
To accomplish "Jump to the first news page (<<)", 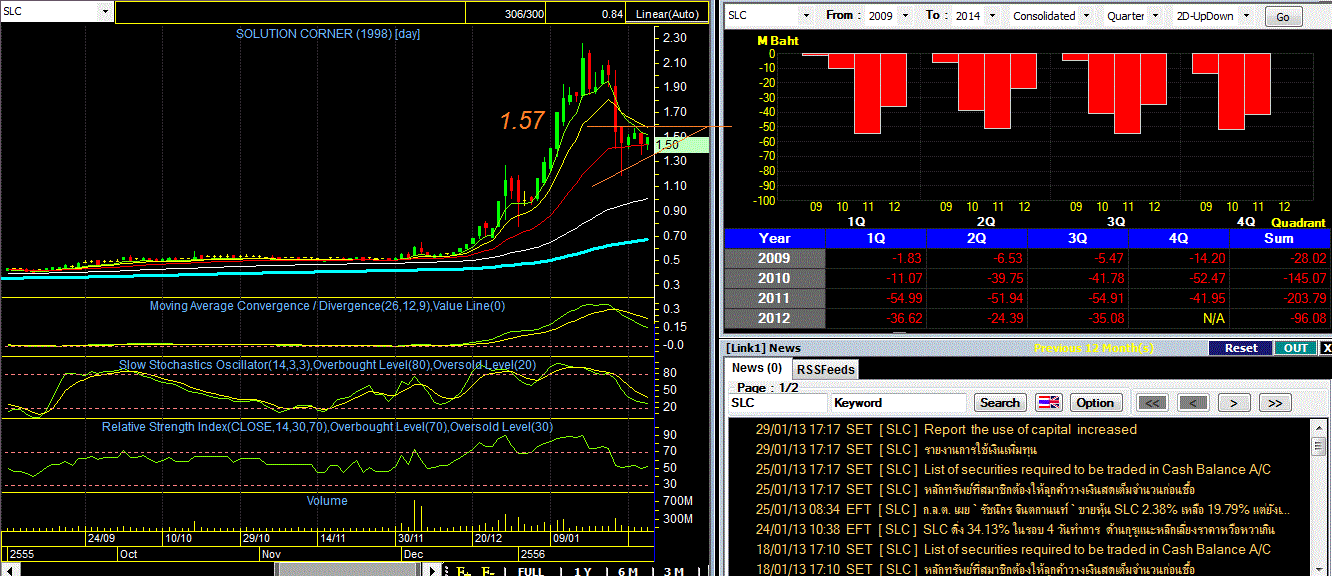I will pos(1153,403).
